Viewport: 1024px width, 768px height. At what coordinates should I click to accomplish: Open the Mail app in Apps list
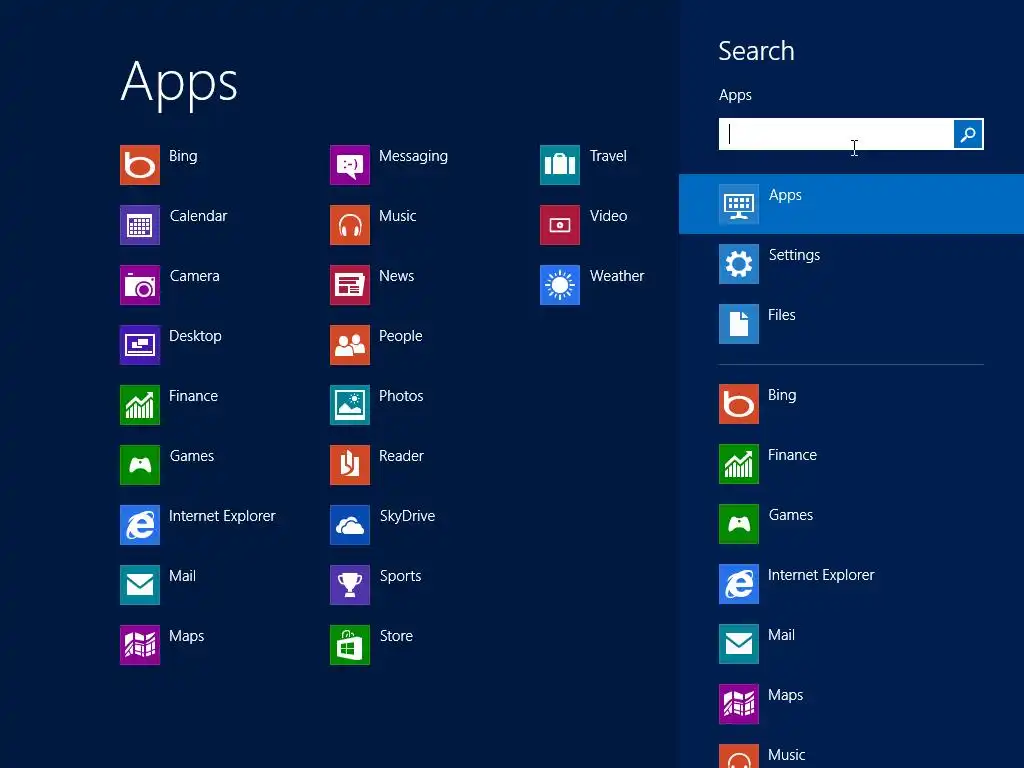140,585
